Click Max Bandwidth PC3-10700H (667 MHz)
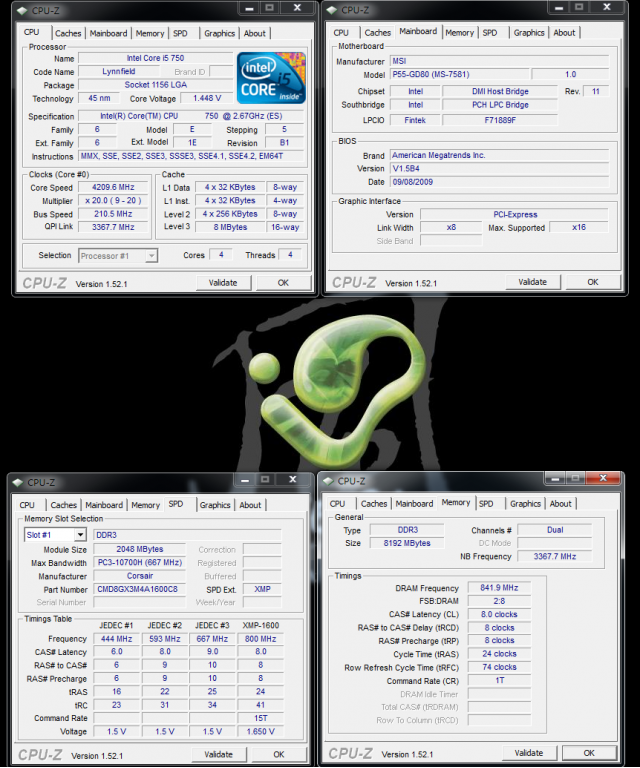The height and width of the screenshot is (768, 640). click(140, 563)
